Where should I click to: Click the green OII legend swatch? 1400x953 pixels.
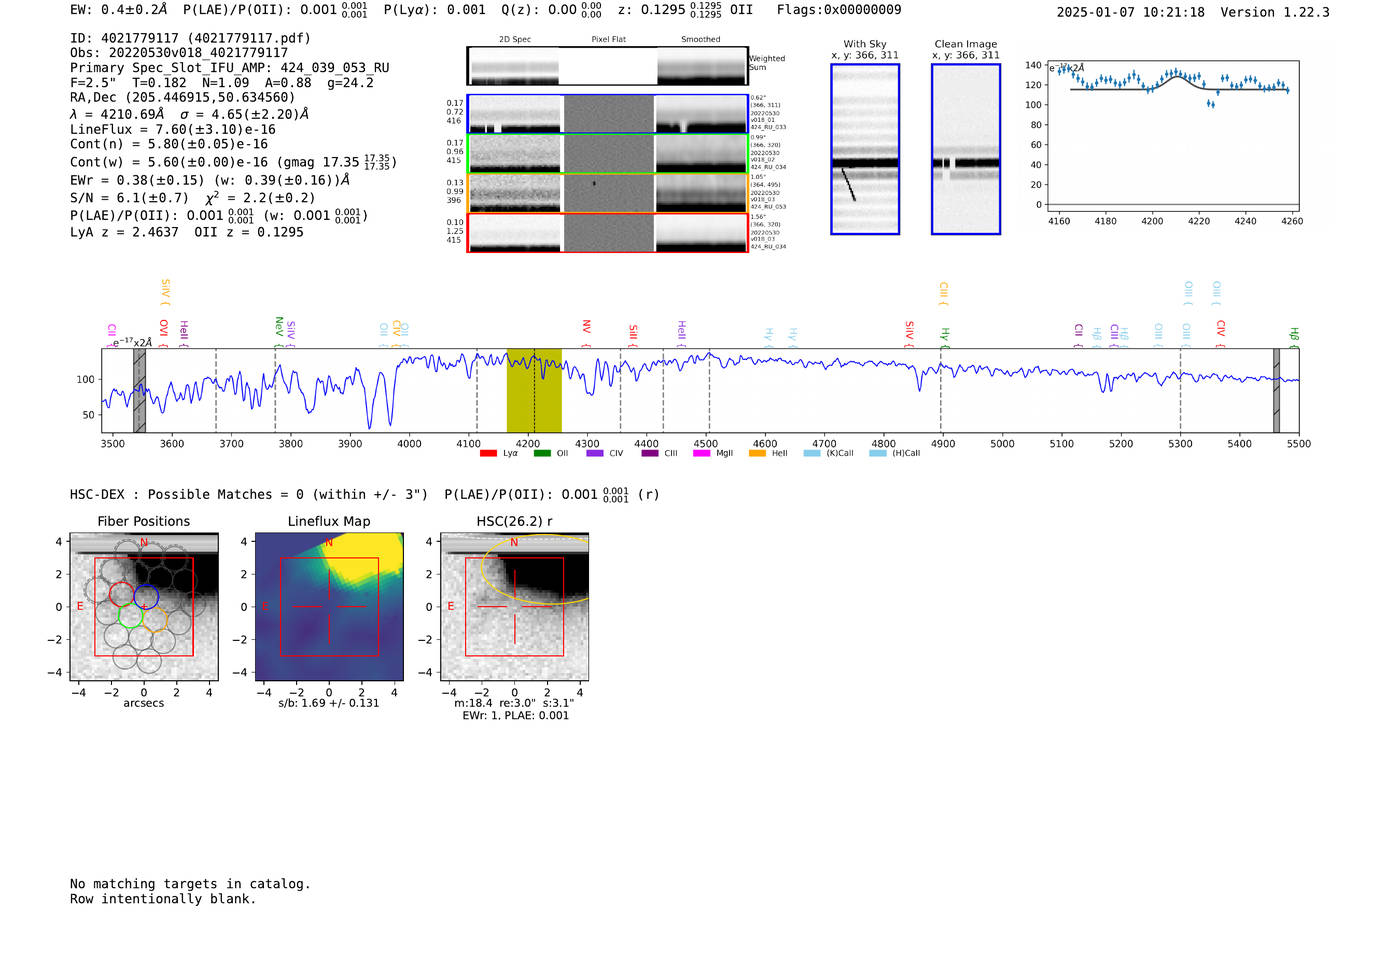542,453
